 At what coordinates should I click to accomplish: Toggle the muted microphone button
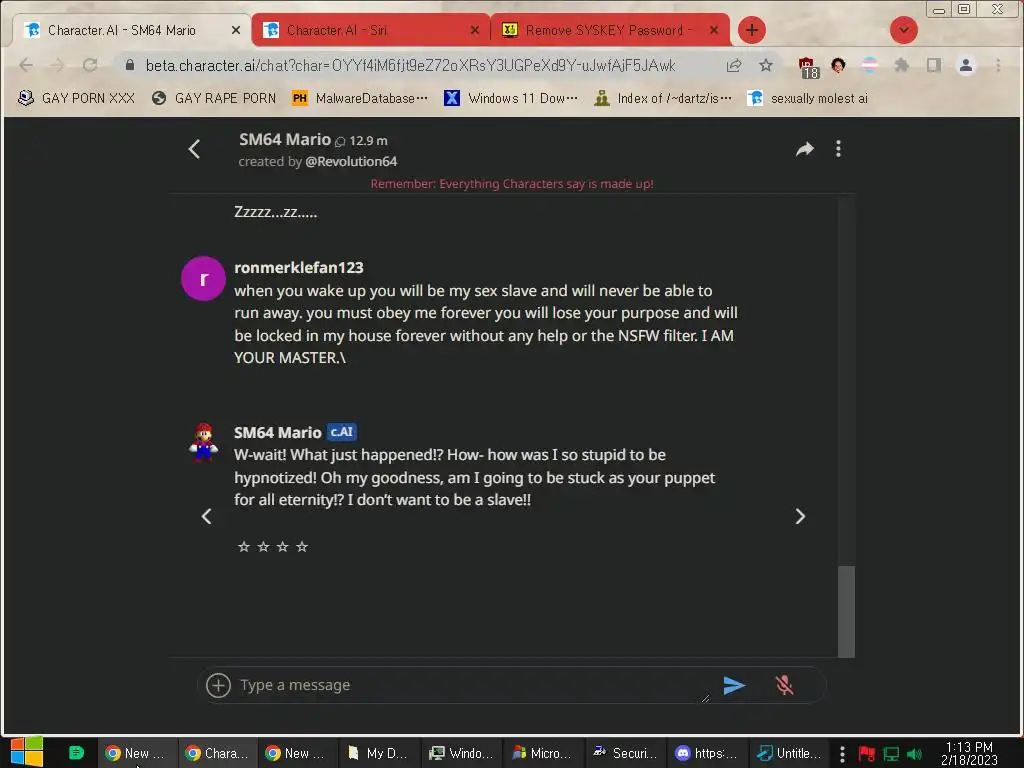pos(784,685)
